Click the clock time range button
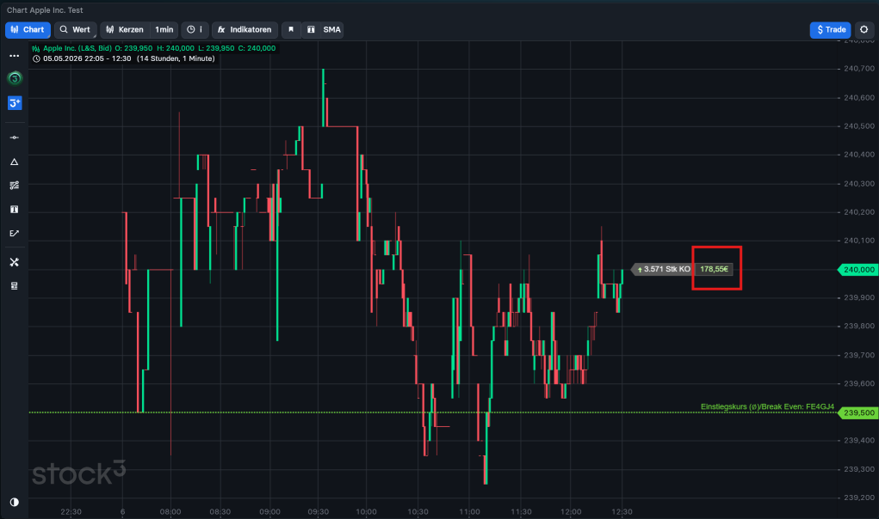 [195, 30]
